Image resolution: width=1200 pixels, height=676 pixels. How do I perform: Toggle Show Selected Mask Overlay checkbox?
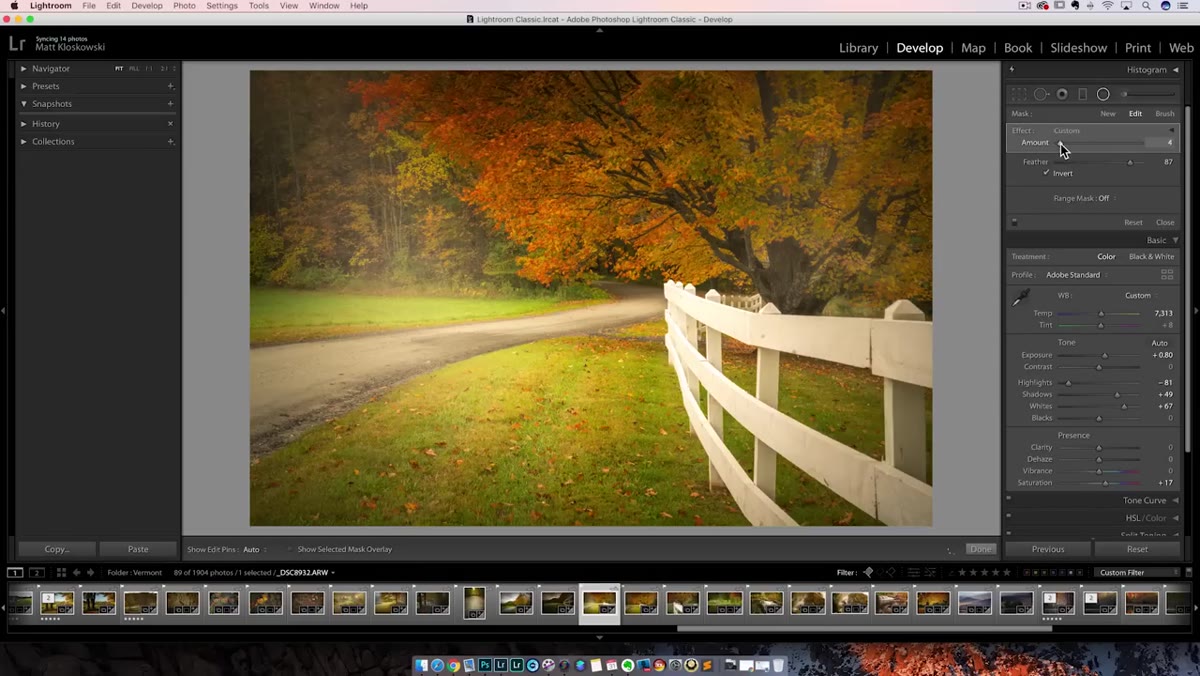(x=290, y=549)
